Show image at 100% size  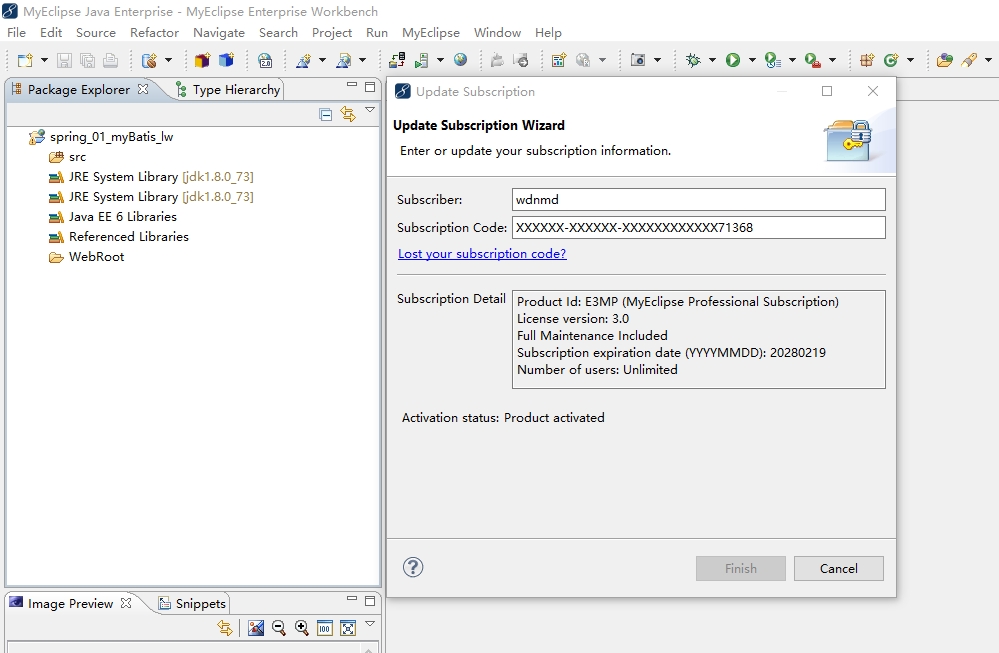point(324,628)
